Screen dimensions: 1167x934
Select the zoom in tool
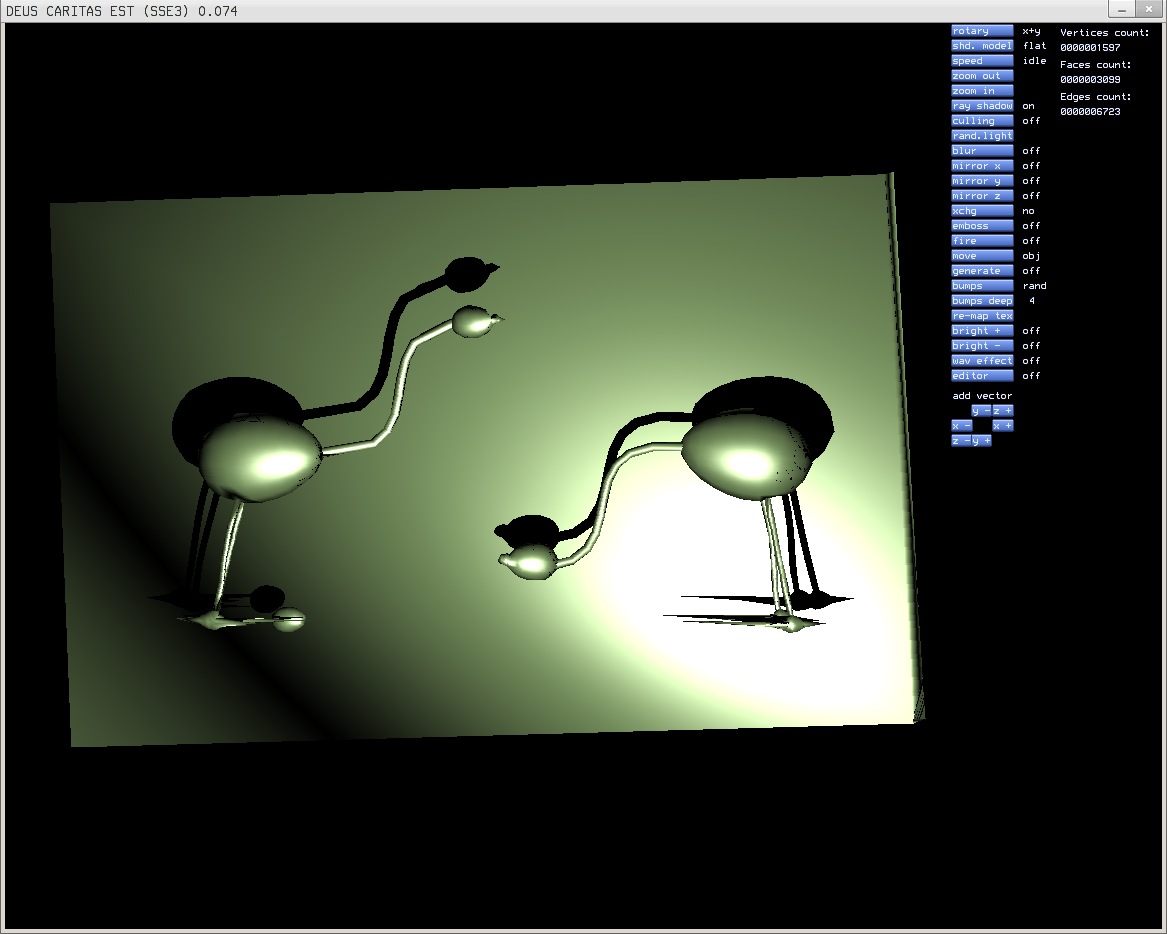[980, 90]
